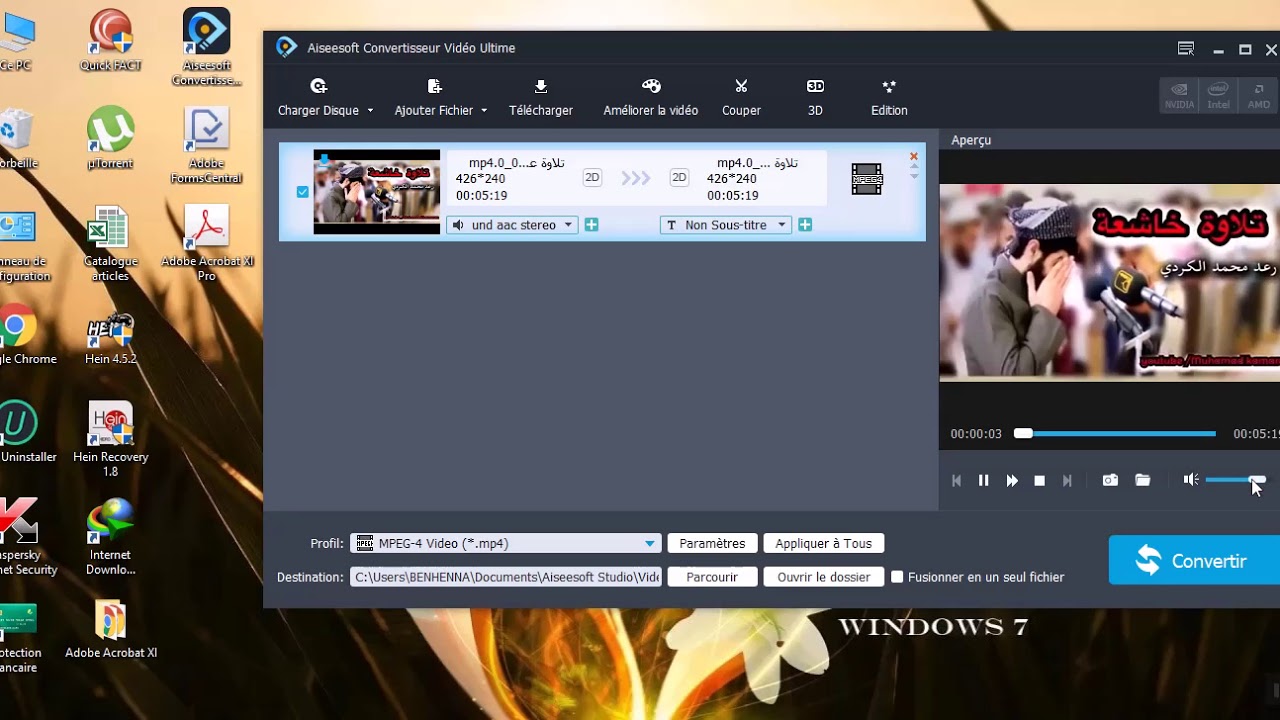This screenshot has width=1280, height=720.
Task: Move file up with arrow
Action: (913, 167)
